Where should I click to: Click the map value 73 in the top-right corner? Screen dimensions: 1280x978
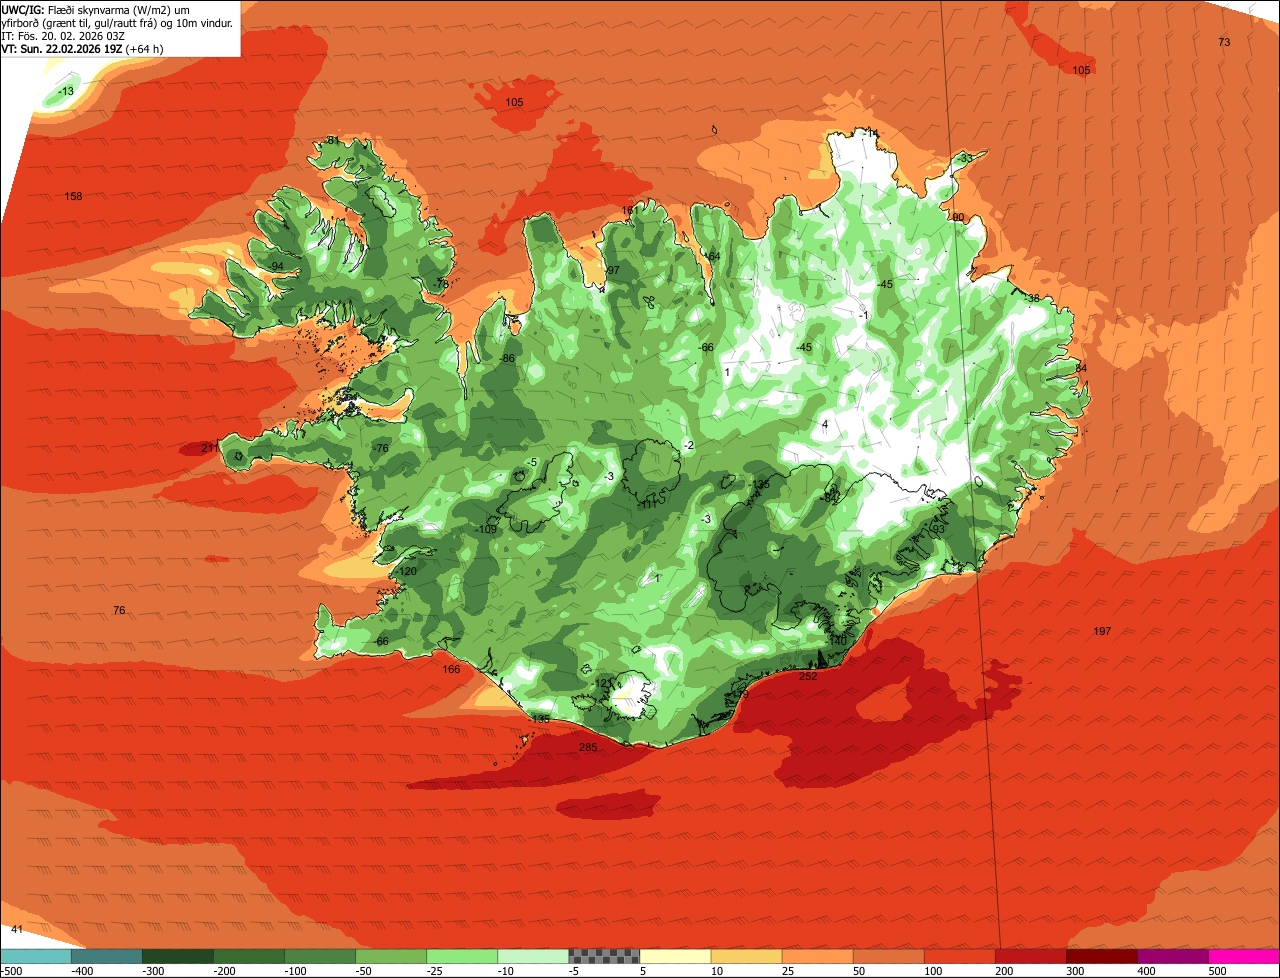tap(1224, 42)
